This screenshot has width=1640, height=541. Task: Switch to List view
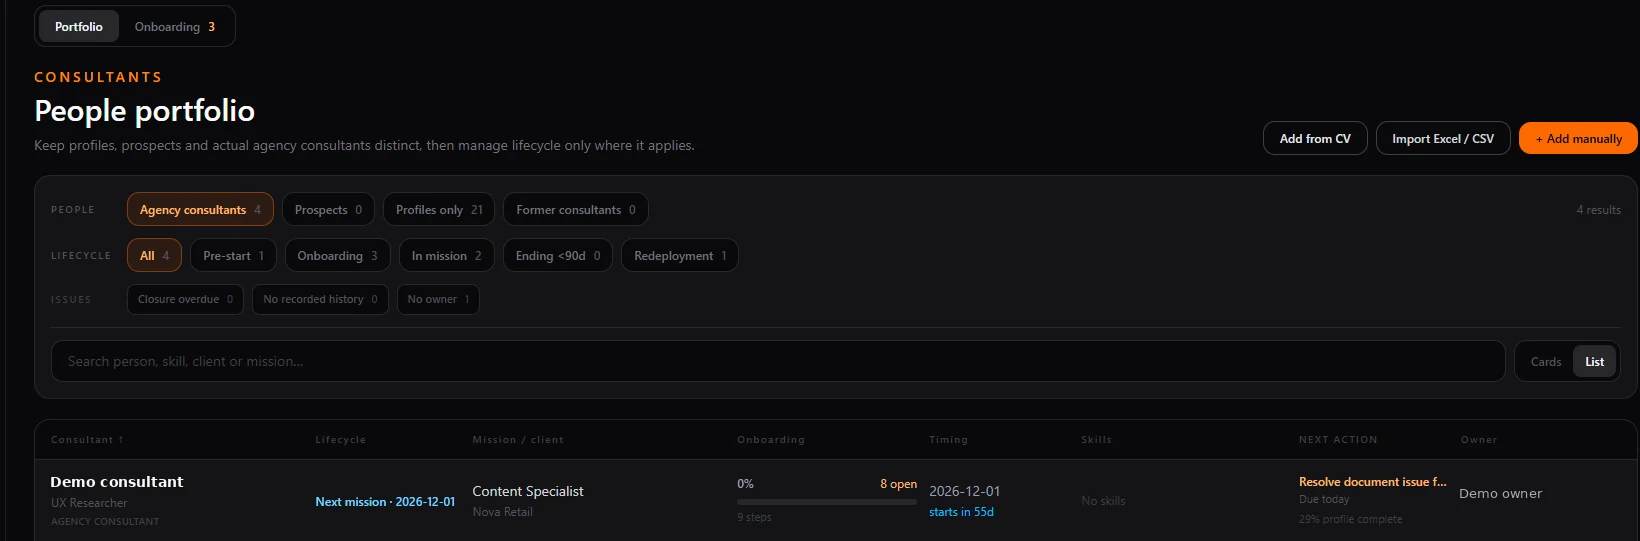click(x=1594, y=362)
